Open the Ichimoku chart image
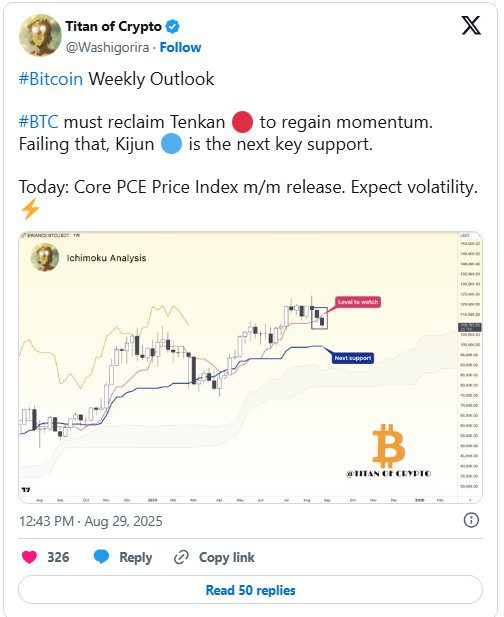504x617 pixels. (x=250, y=367)
